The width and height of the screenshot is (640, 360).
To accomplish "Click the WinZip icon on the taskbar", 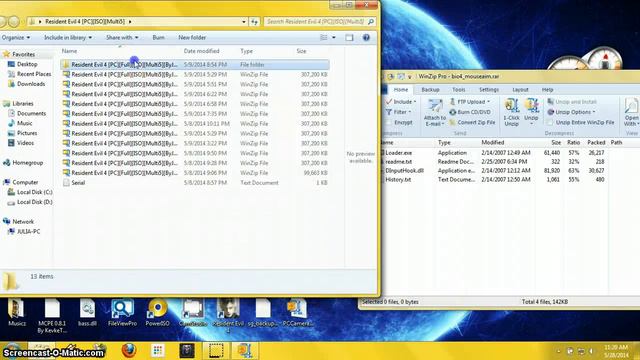I will (245, 350).
